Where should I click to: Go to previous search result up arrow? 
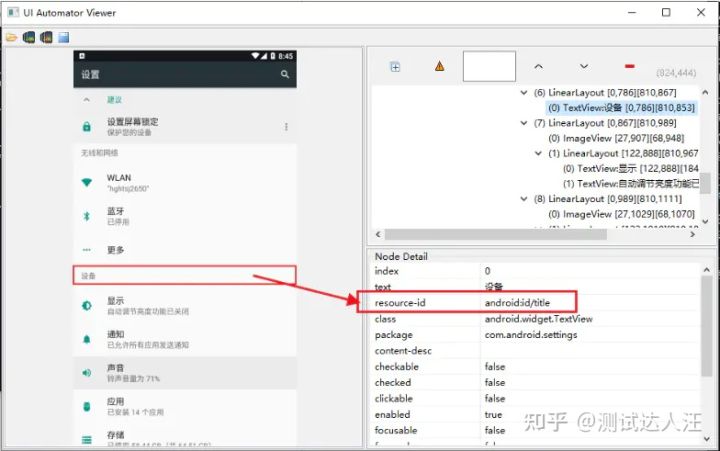[539, 67]
